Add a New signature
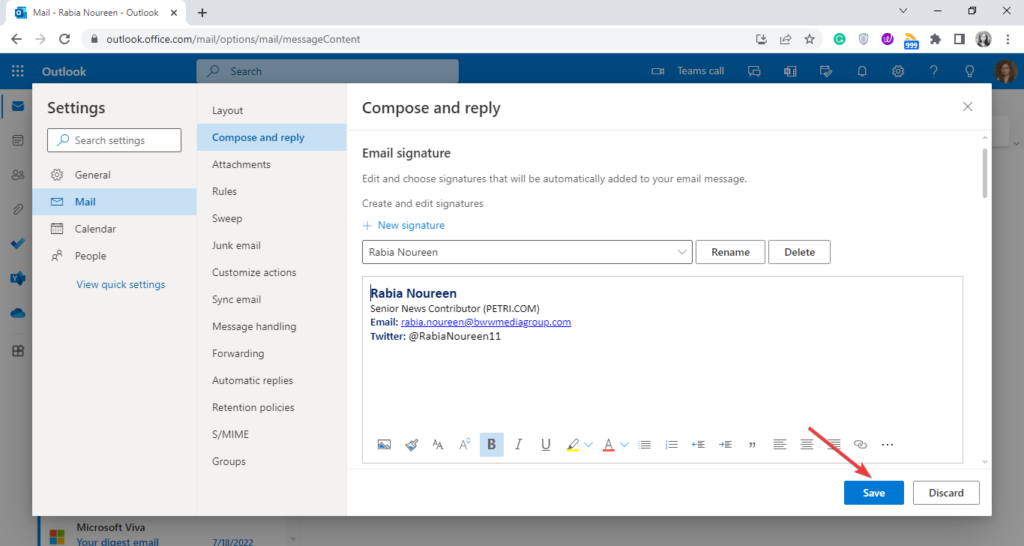Viewport: 1024px width, 546px height. [x=404, y=225]
